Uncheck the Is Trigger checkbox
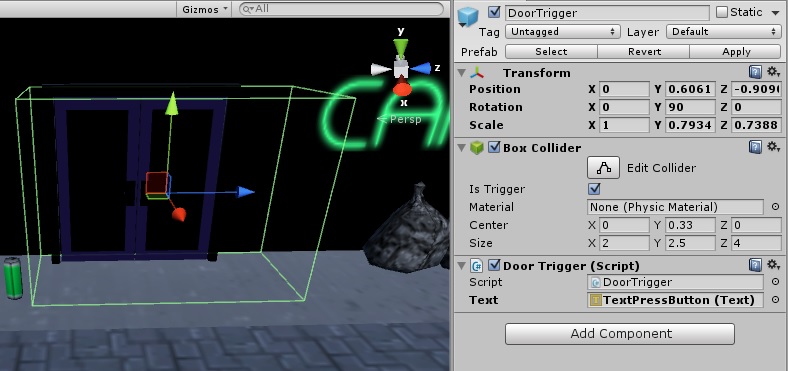This screenshot has width=788, height=371. 594,189
